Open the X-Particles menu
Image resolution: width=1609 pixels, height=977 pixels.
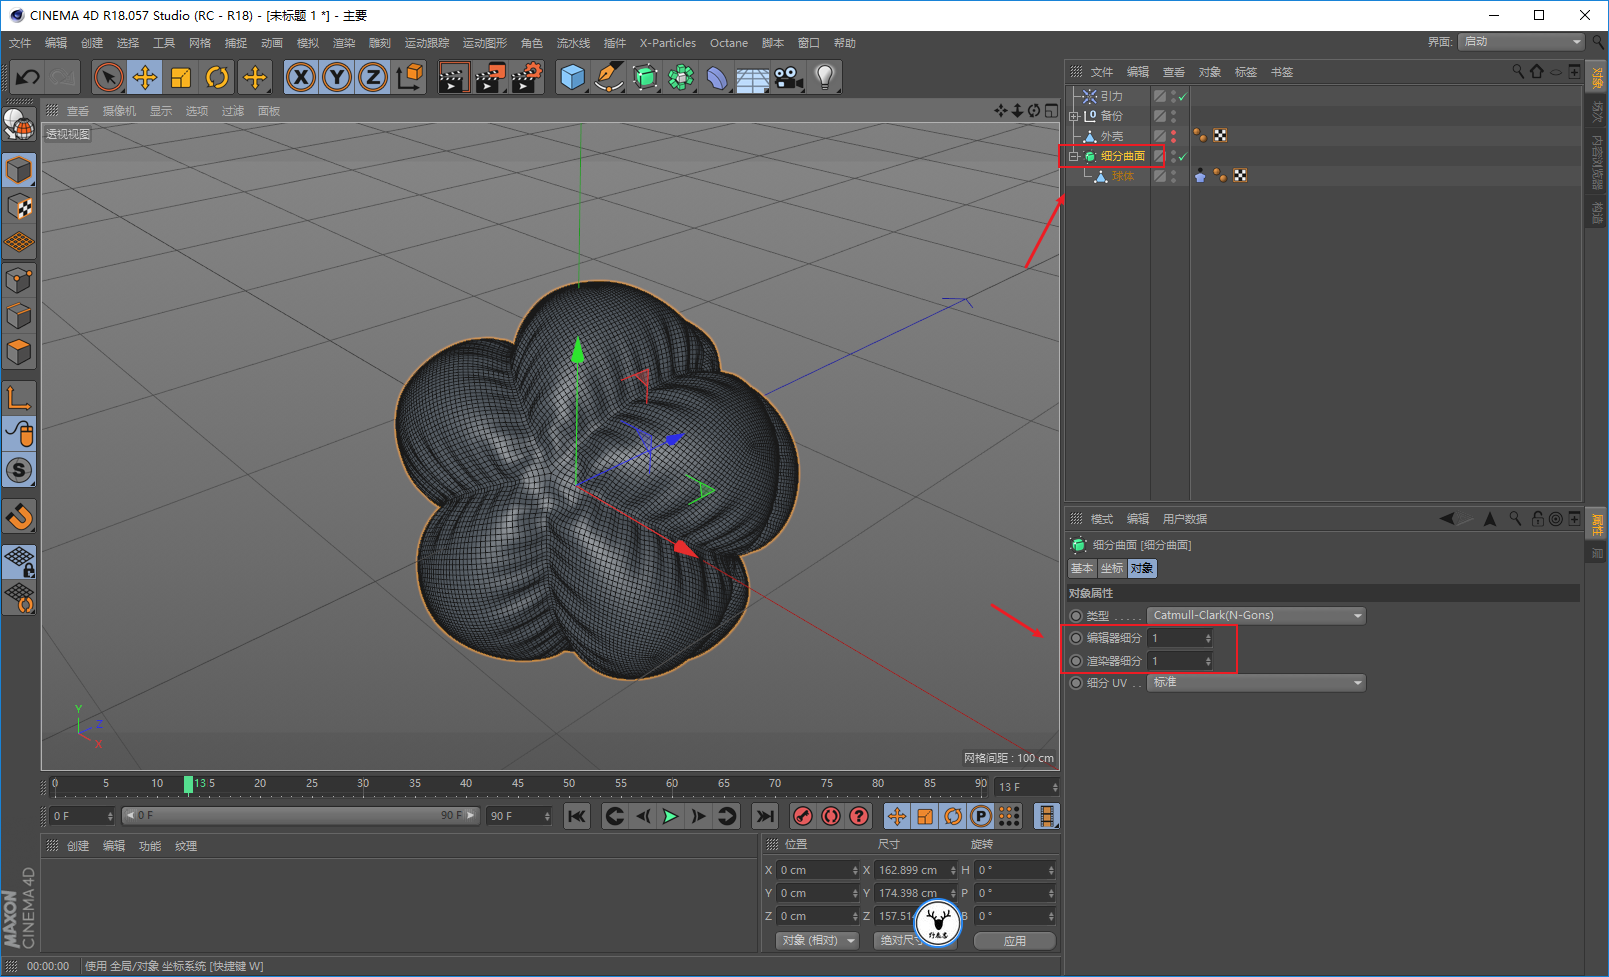point(668,43)
